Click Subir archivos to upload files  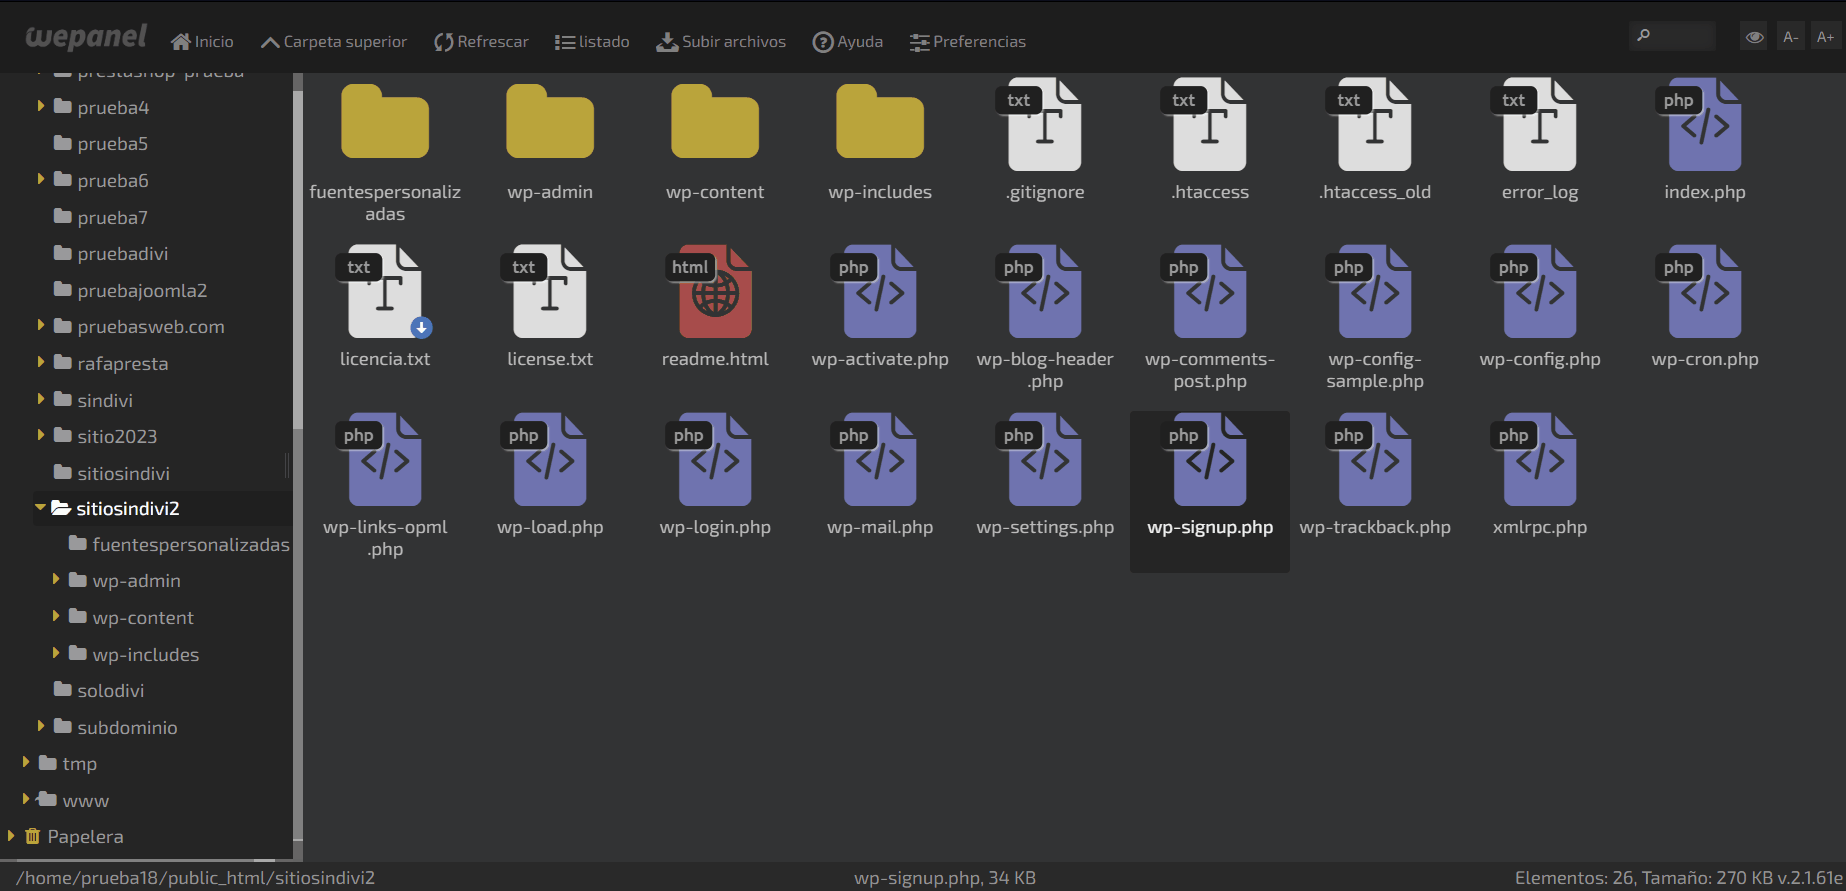(721, 42)
